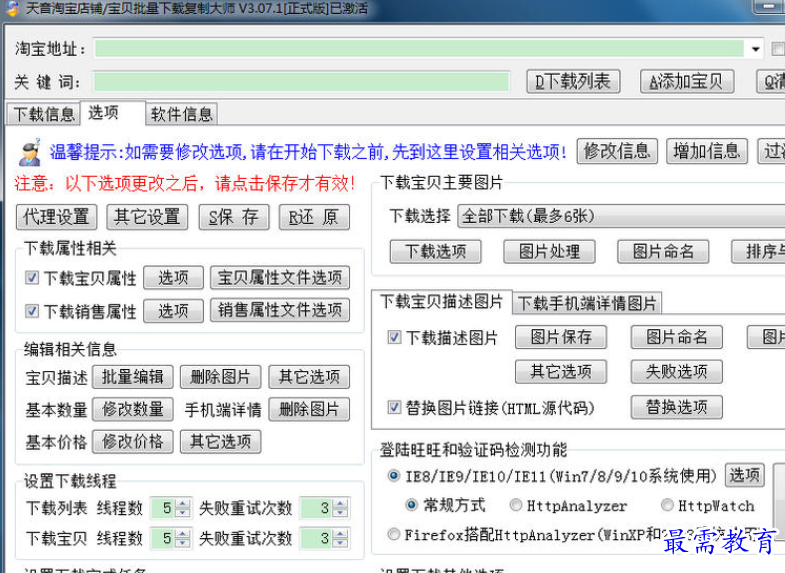The width and height of the screenshot is (785, 573).
Task: Switch to 下载手机端详情图片 tab
Action: (587, 303)
